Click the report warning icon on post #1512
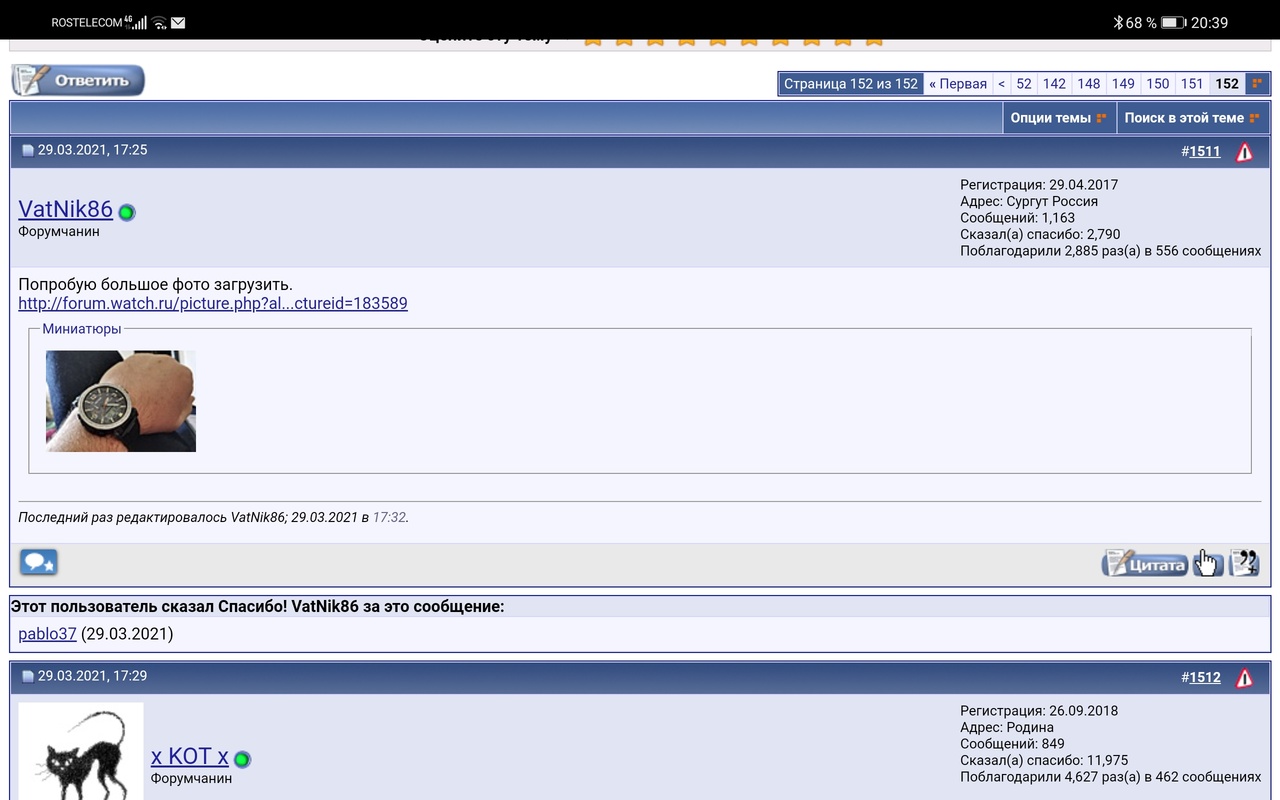This screenshot has height=800, width=1280. [x=1244, y=678]
